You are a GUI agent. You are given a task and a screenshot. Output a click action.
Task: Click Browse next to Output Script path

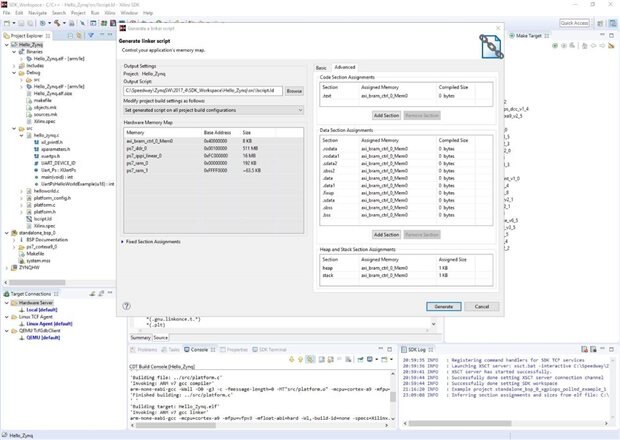point(294,91)
